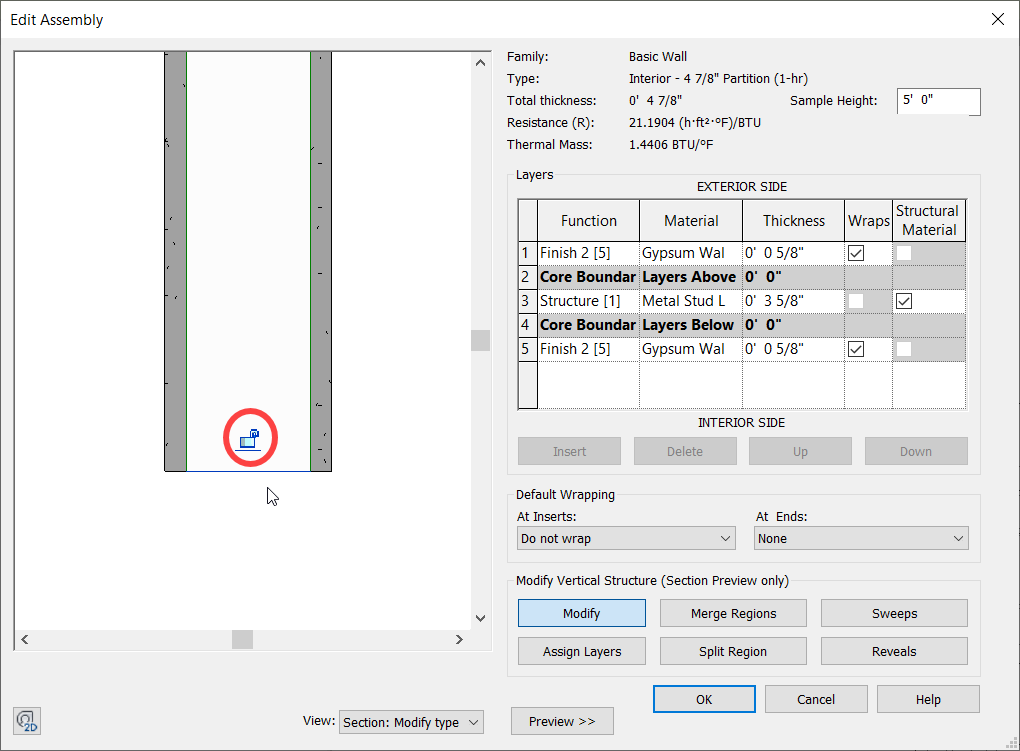Click the vertical scrollbar thumb in preview

click(x=480, y=340)
